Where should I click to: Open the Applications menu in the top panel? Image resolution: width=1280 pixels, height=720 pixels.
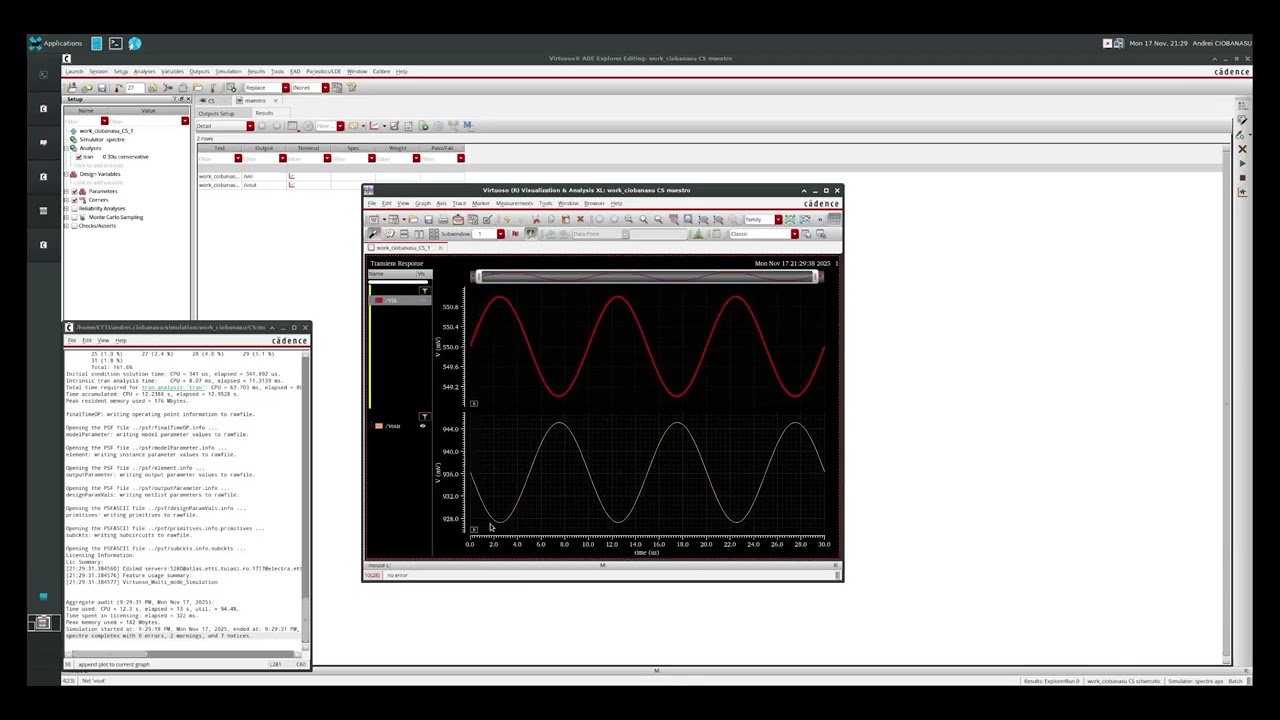56,43
